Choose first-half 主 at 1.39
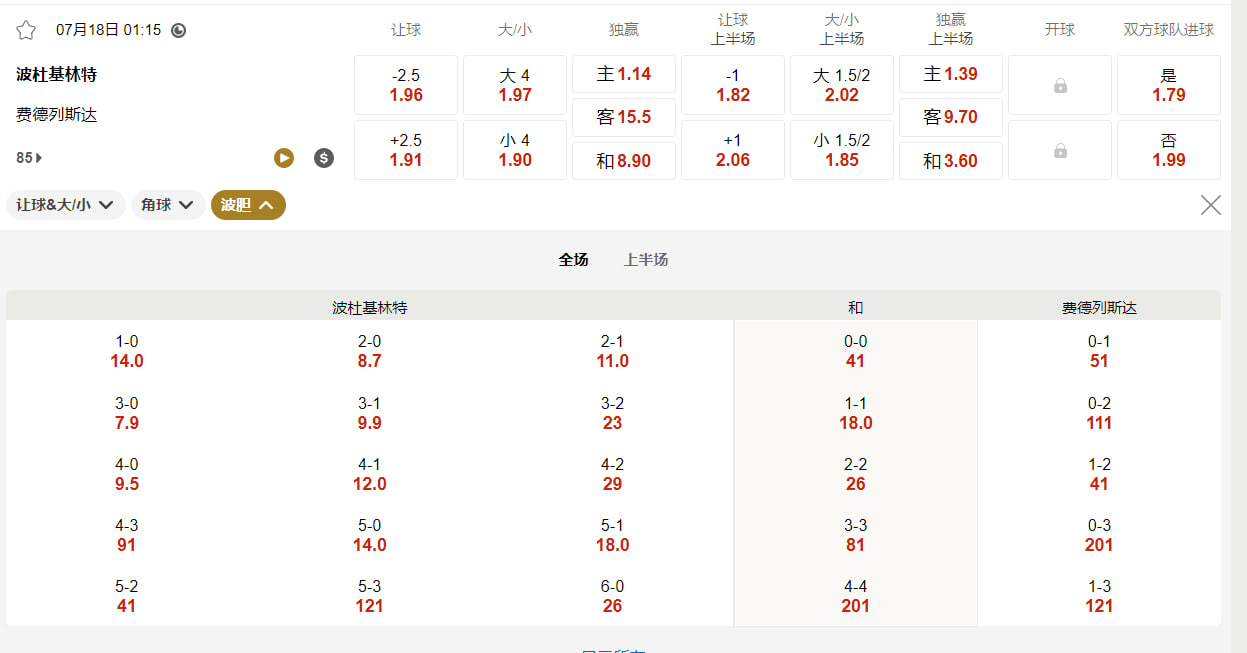 pos(951,74)
